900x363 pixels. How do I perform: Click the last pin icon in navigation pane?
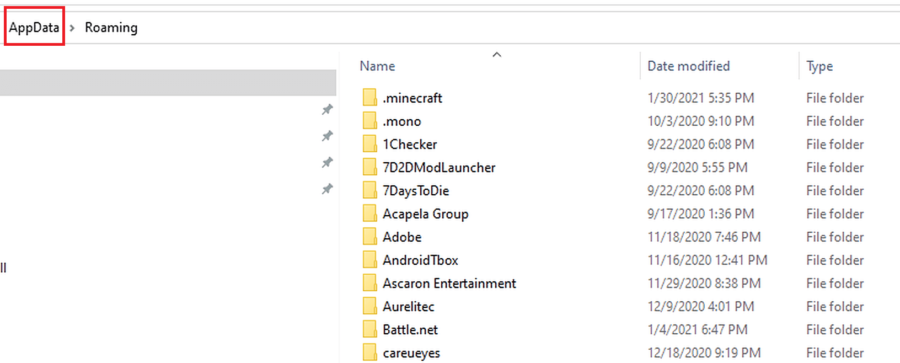tap(327, 188)
